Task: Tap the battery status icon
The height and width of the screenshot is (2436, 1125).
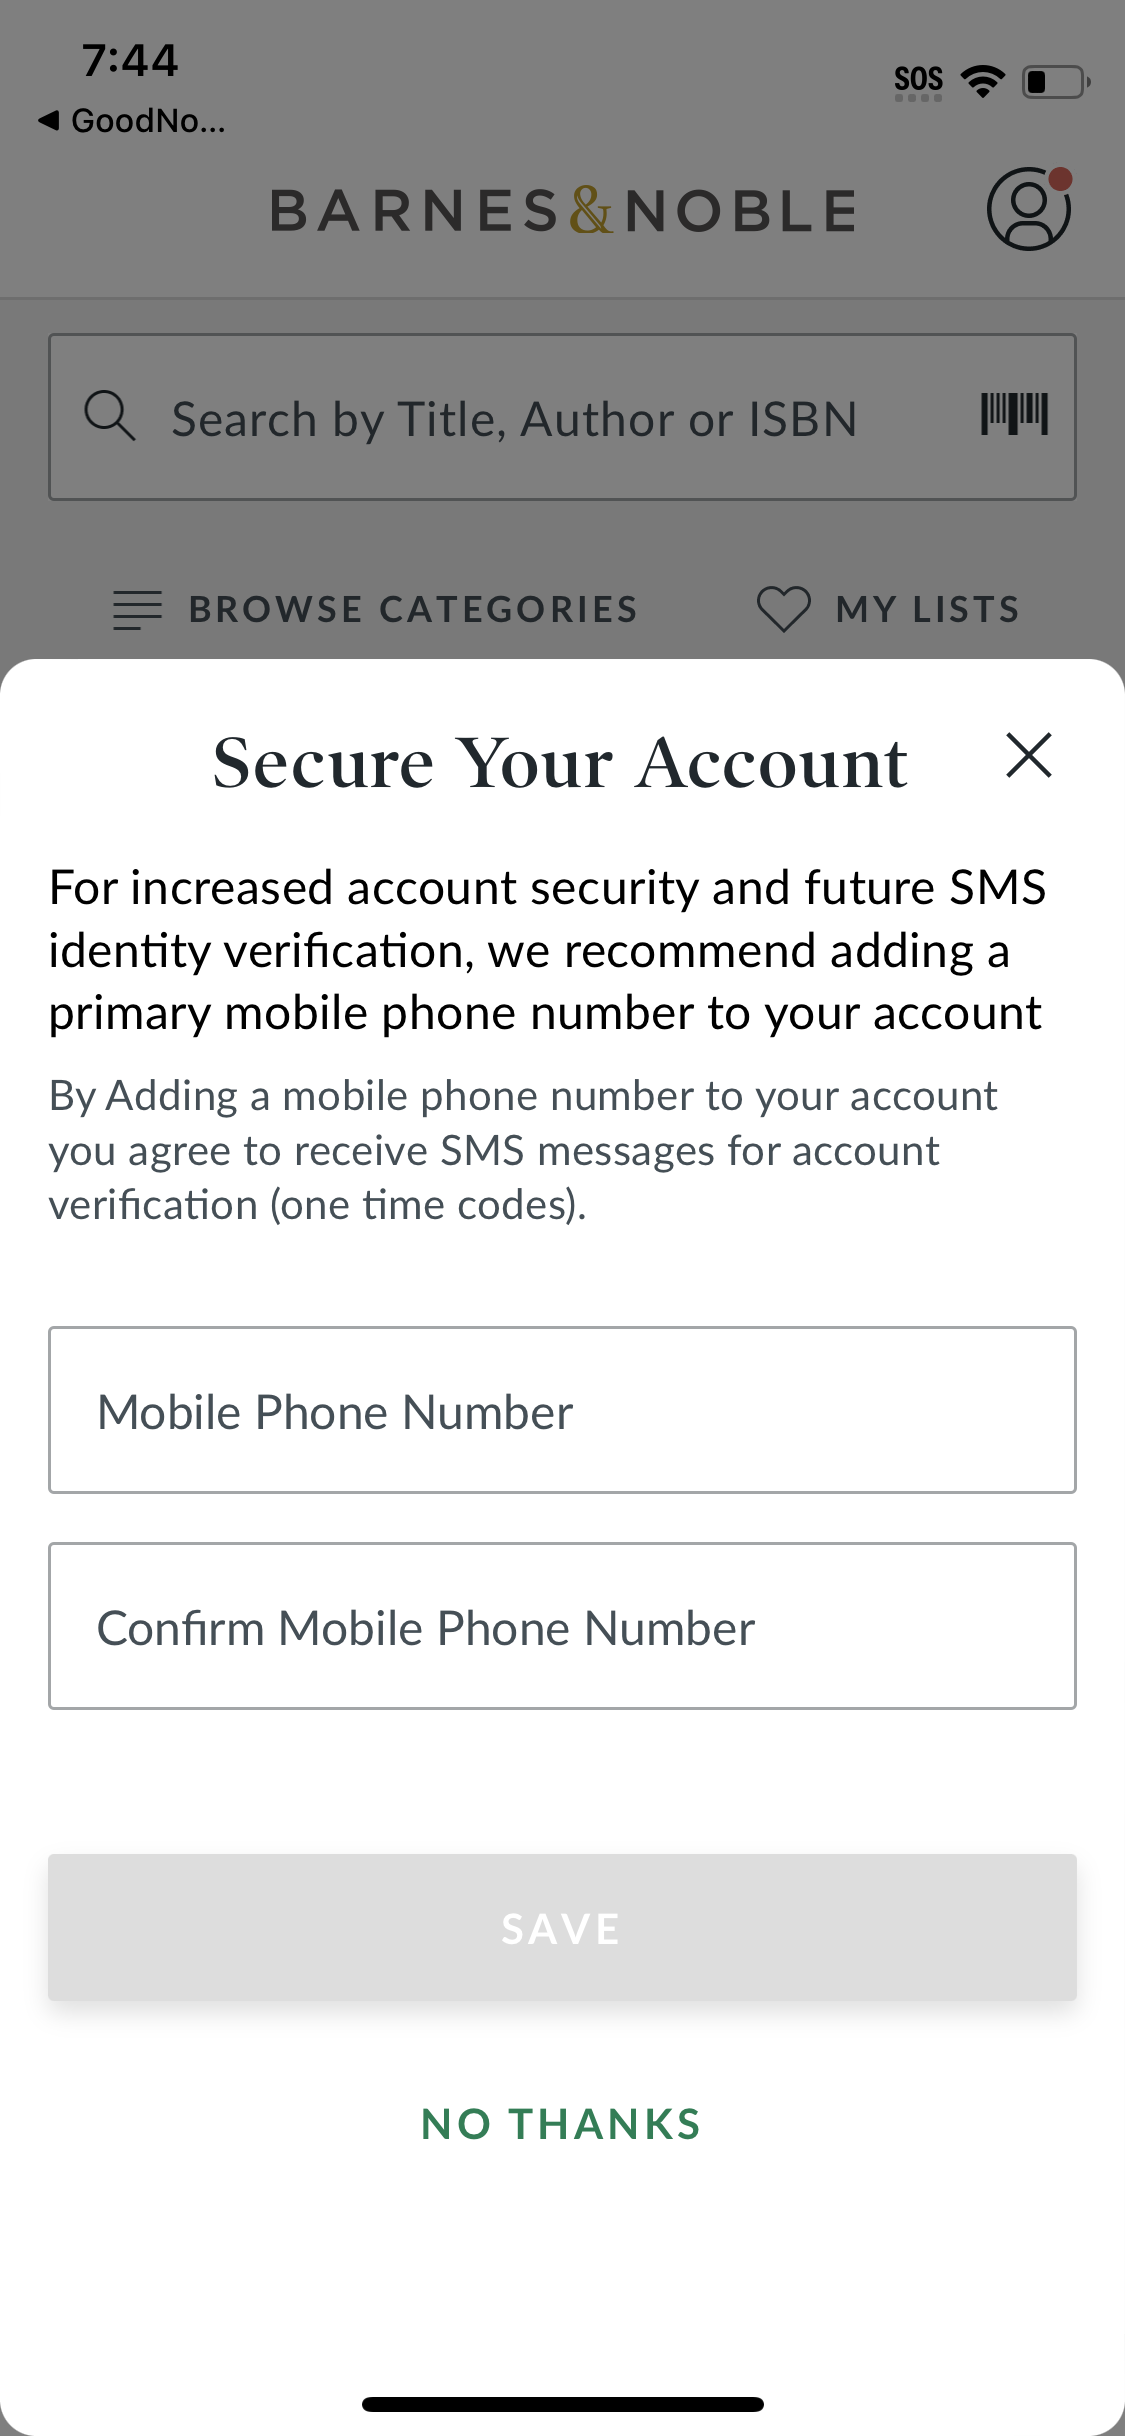Action: (1055, 82)
